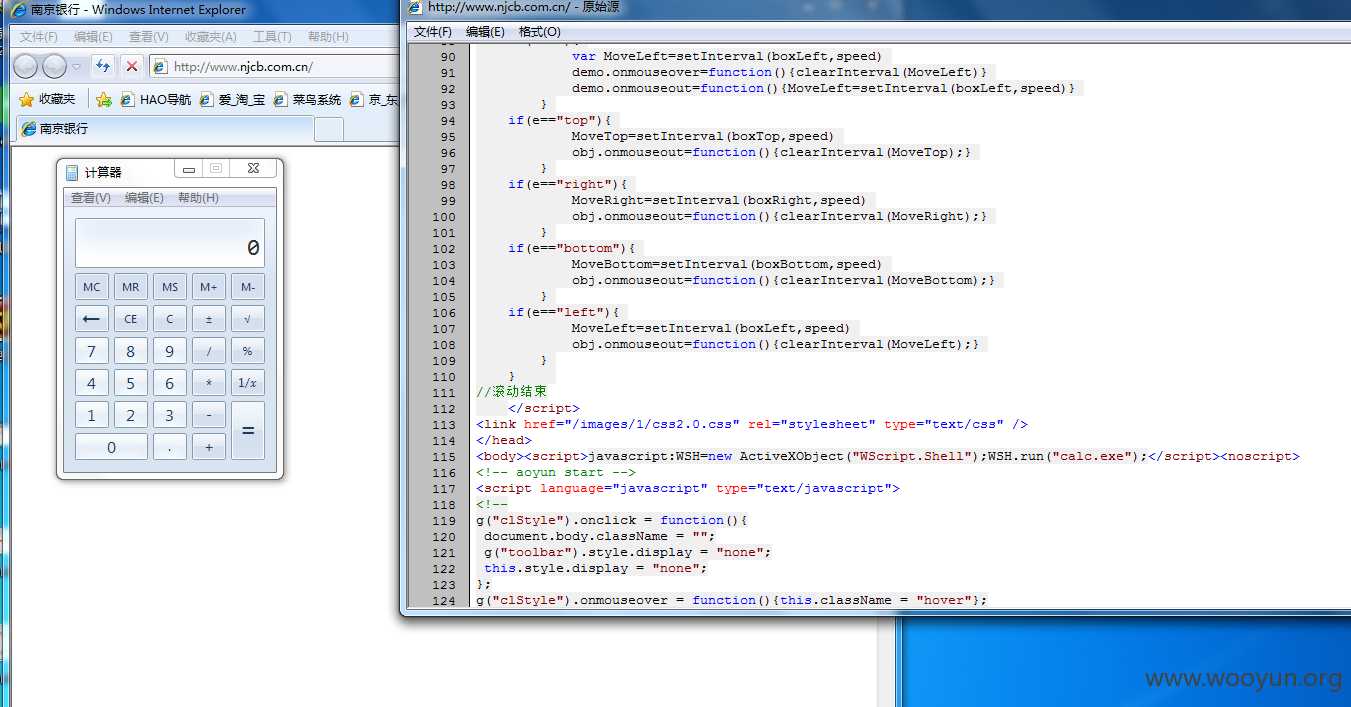Click calculator CE button
Screen dimensions: 1351x707
[131, 319]
